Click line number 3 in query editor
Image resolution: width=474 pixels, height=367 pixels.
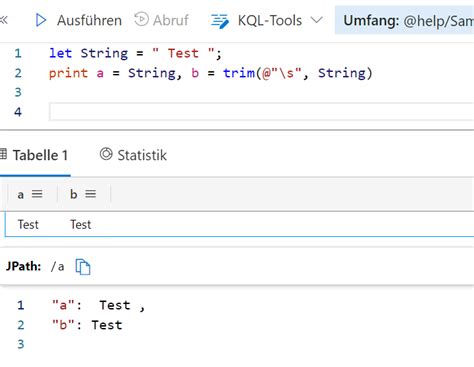[x=18, y=92]
